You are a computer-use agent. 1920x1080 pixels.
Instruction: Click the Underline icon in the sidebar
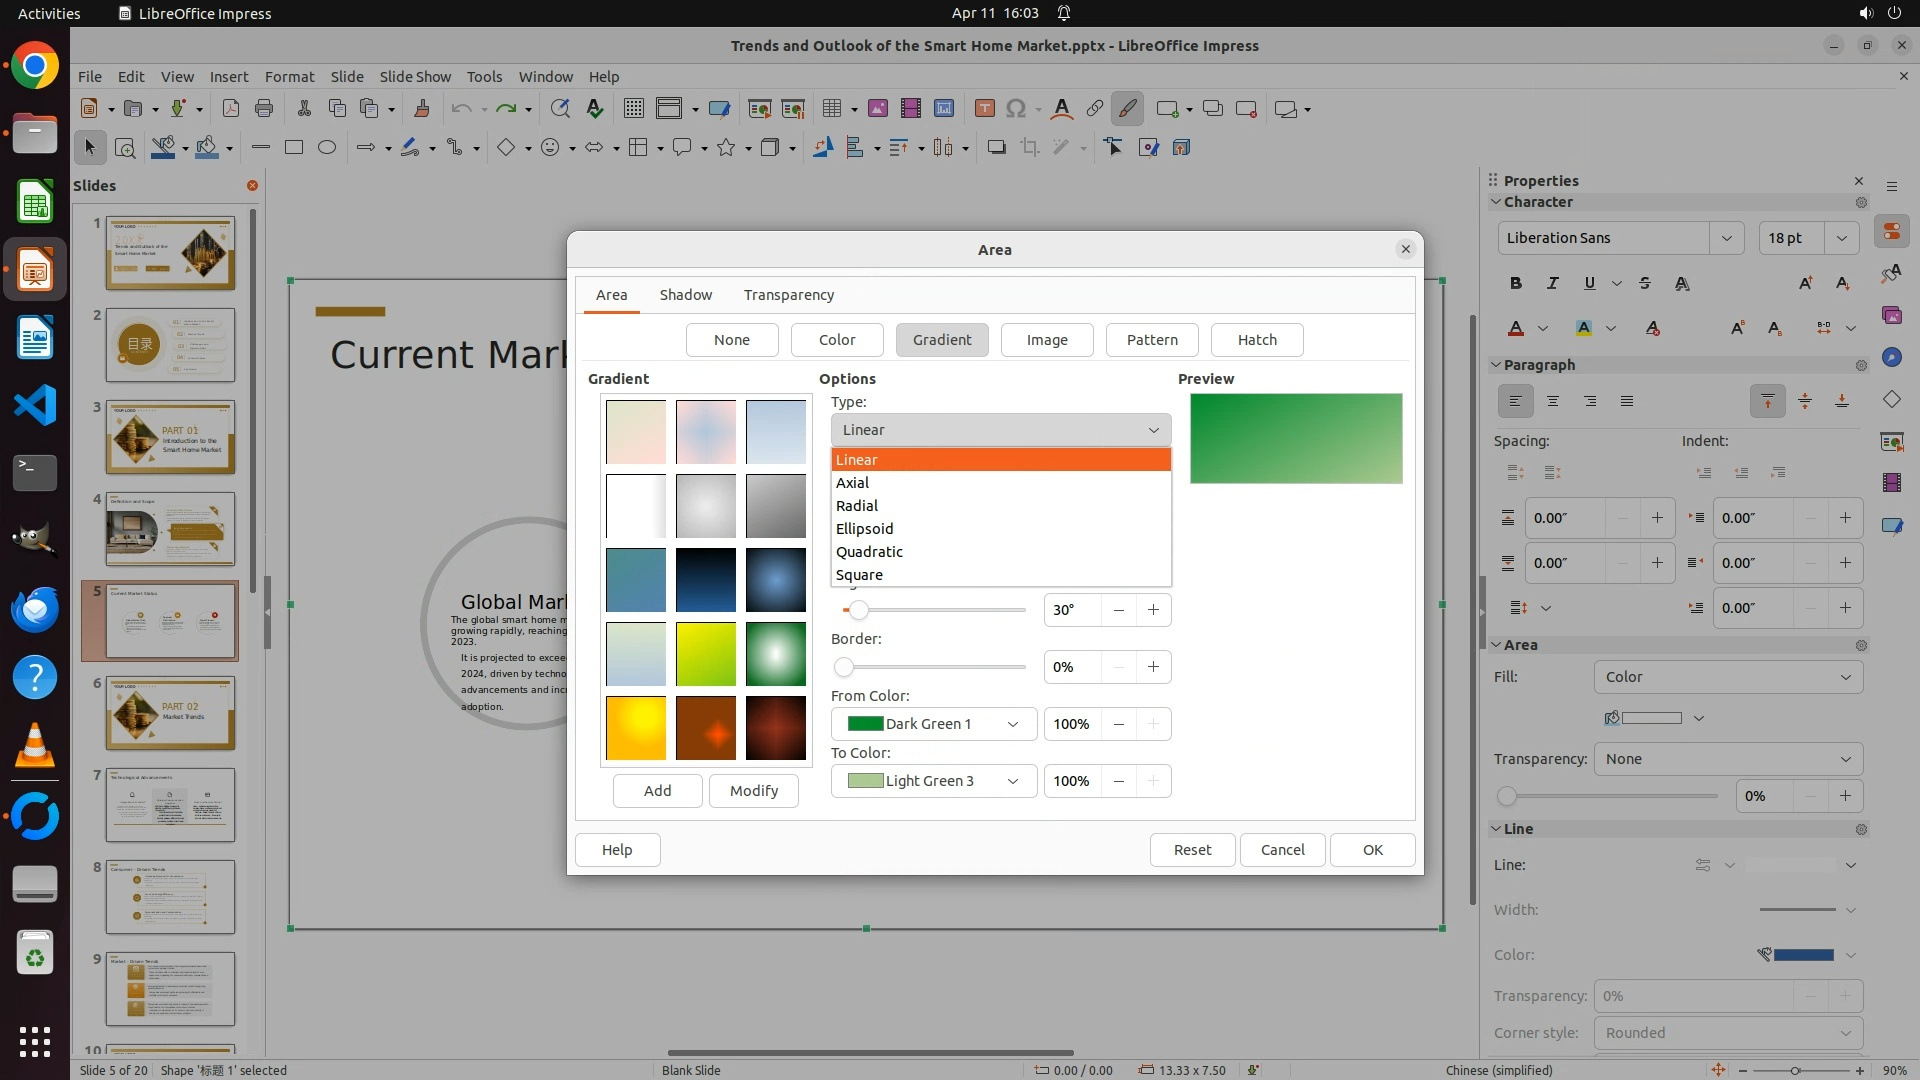(1589, 284)
